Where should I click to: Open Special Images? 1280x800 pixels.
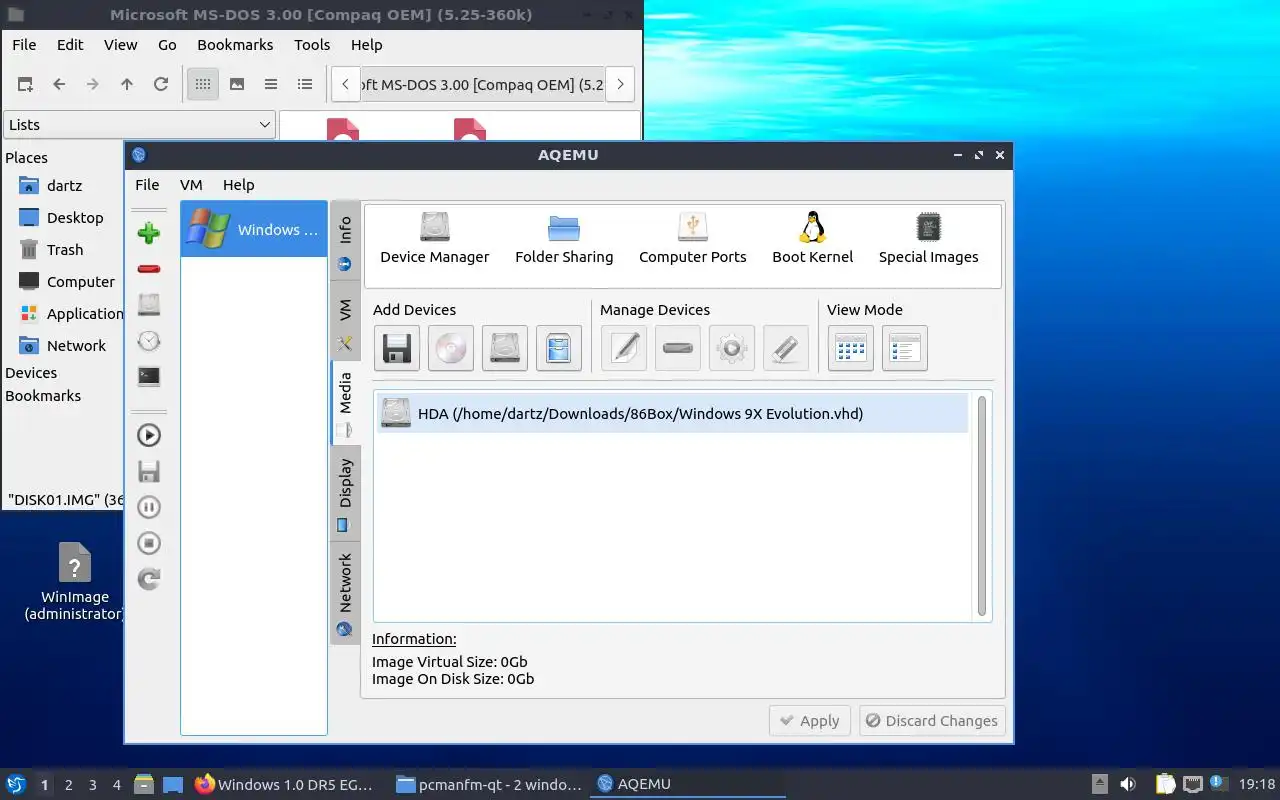[x=928, y=238]
